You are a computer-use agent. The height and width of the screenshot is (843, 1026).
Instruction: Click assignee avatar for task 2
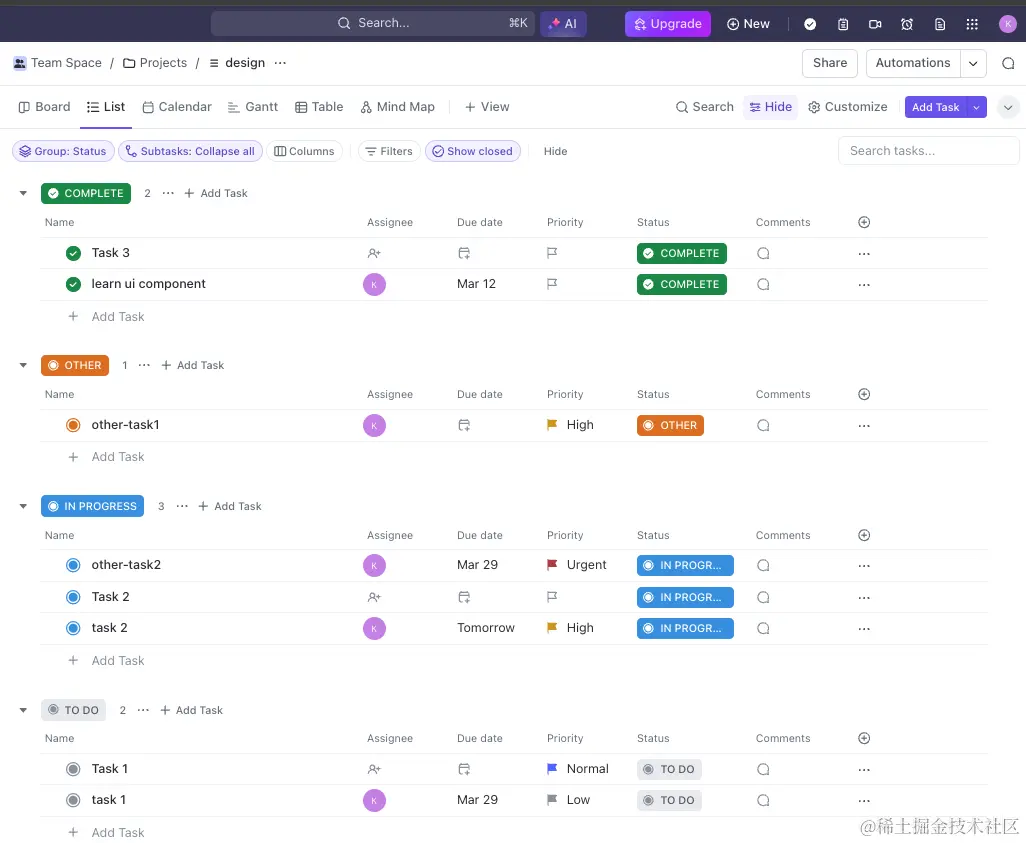pyautogui.click(x=374, y=628)
